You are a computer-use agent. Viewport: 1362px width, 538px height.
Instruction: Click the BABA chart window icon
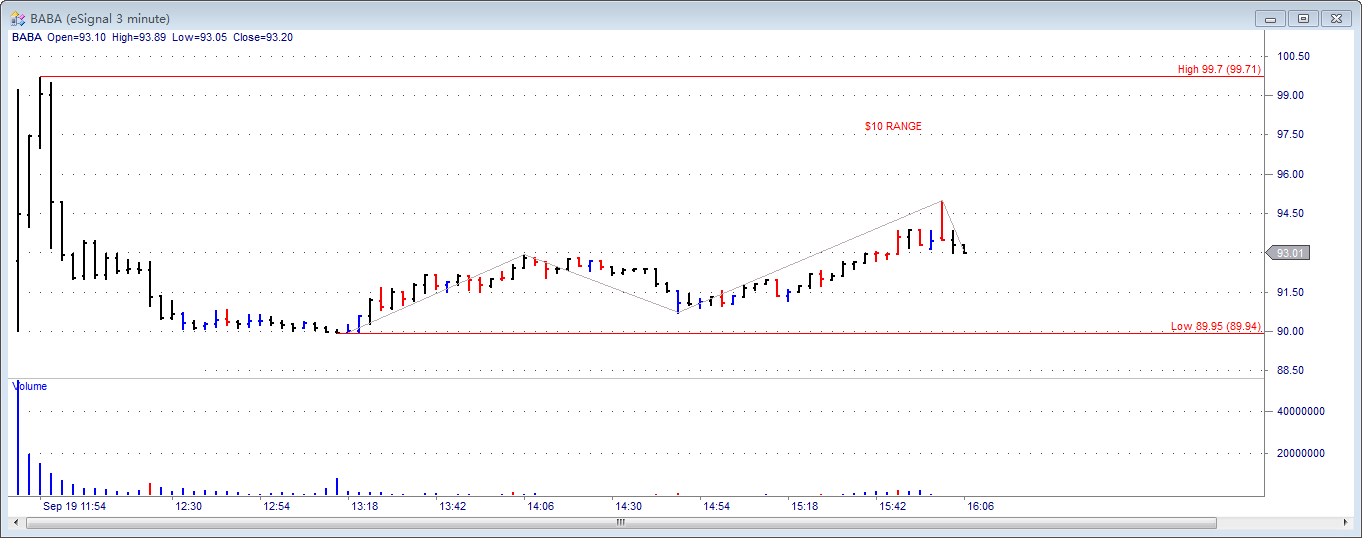[x=18, y=18]
